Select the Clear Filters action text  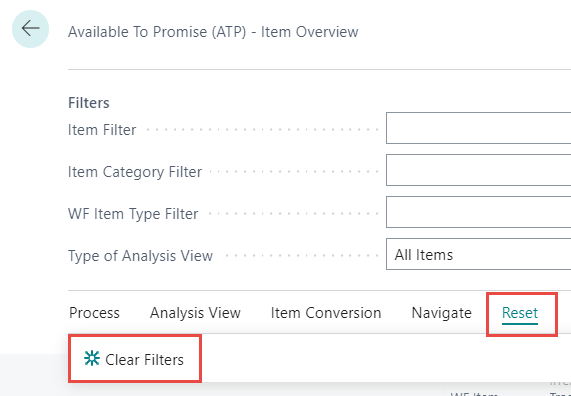(x=144, y=360)
